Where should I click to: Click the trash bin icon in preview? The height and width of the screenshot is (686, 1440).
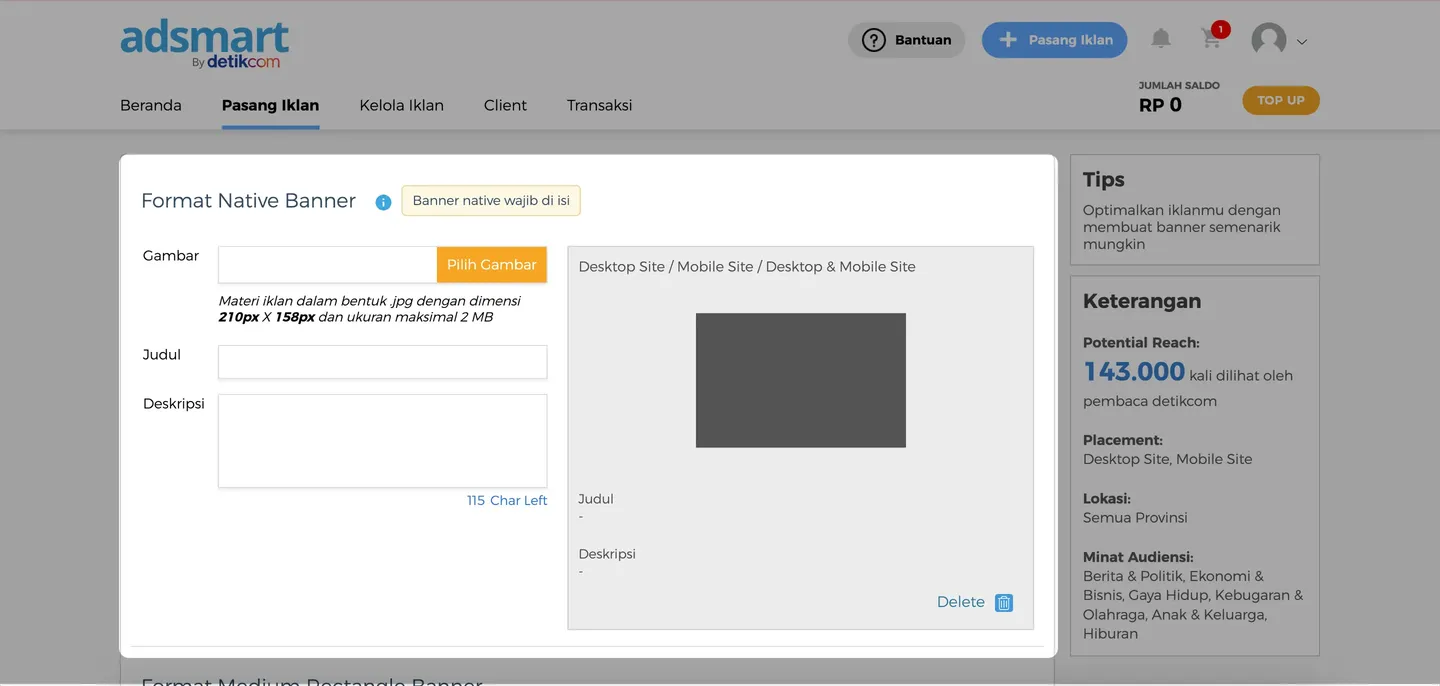point(1004,602)
